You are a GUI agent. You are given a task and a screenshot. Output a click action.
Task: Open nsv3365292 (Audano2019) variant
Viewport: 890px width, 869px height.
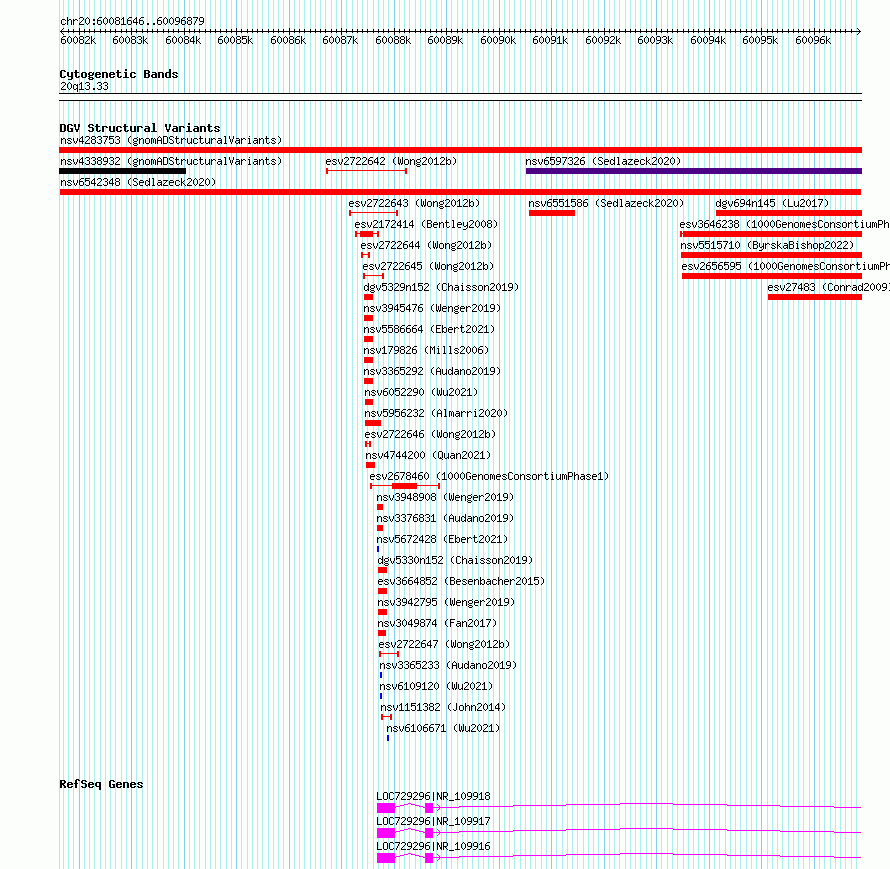tap(433, 371)
